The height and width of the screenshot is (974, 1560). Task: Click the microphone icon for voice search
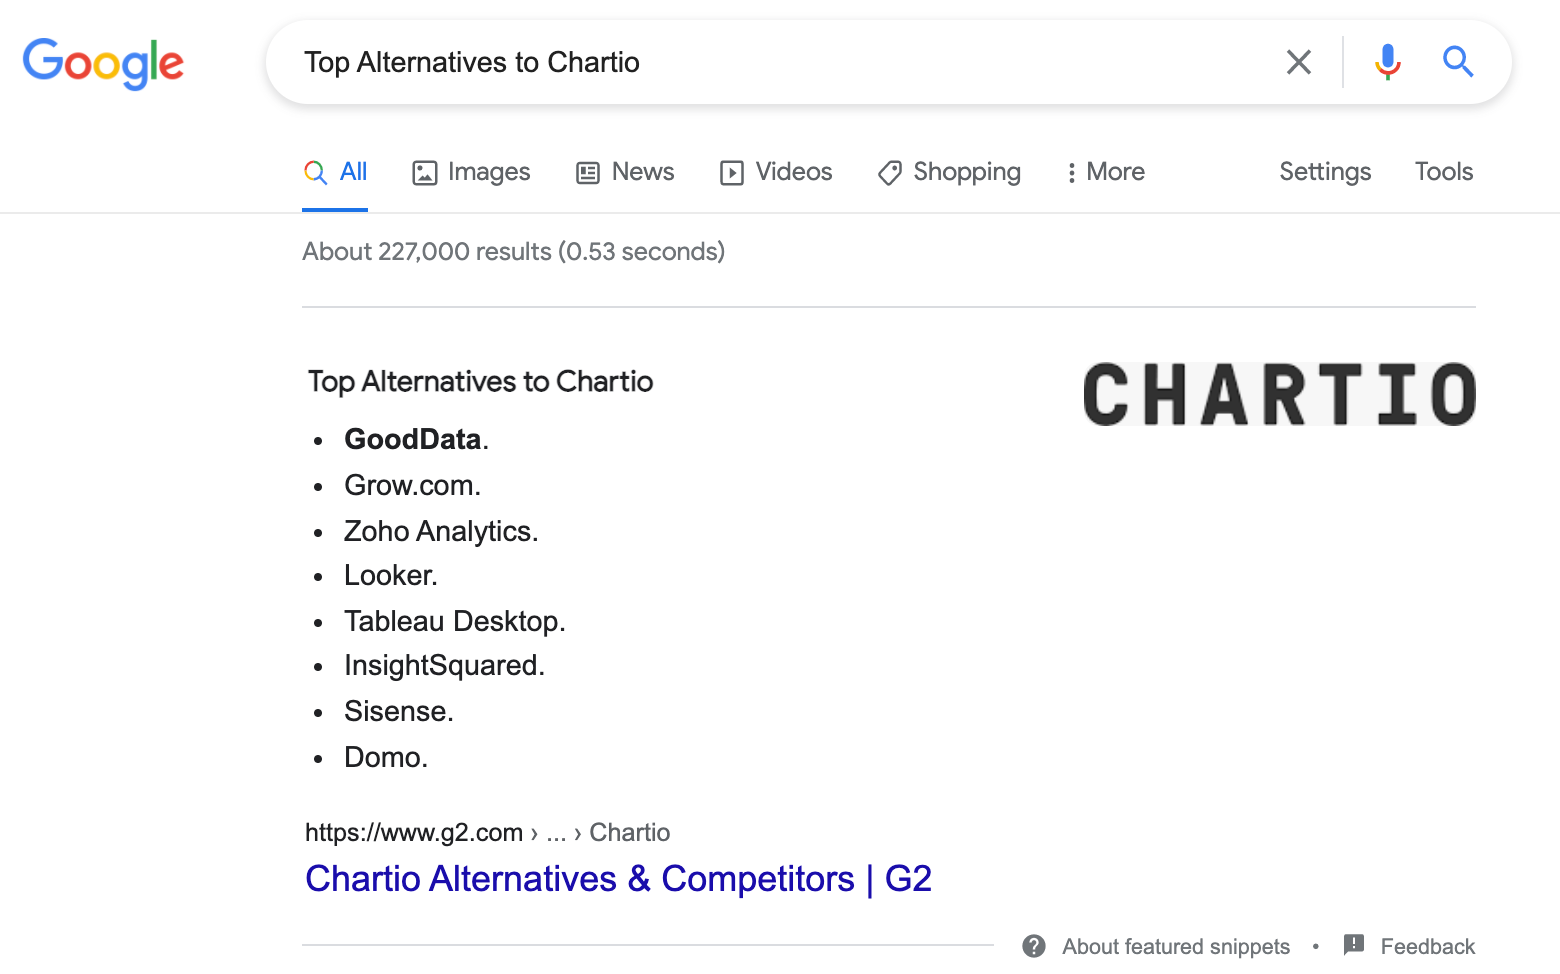coord(1388,62)
